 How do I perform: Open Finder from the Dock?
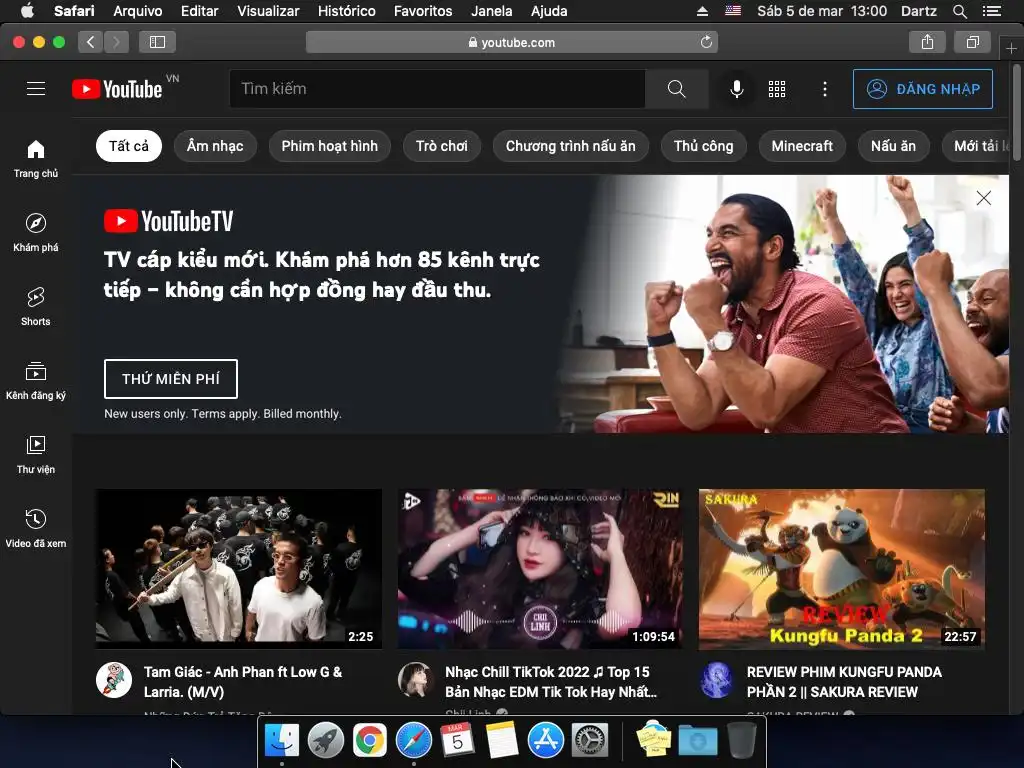(x=282, y=740)
